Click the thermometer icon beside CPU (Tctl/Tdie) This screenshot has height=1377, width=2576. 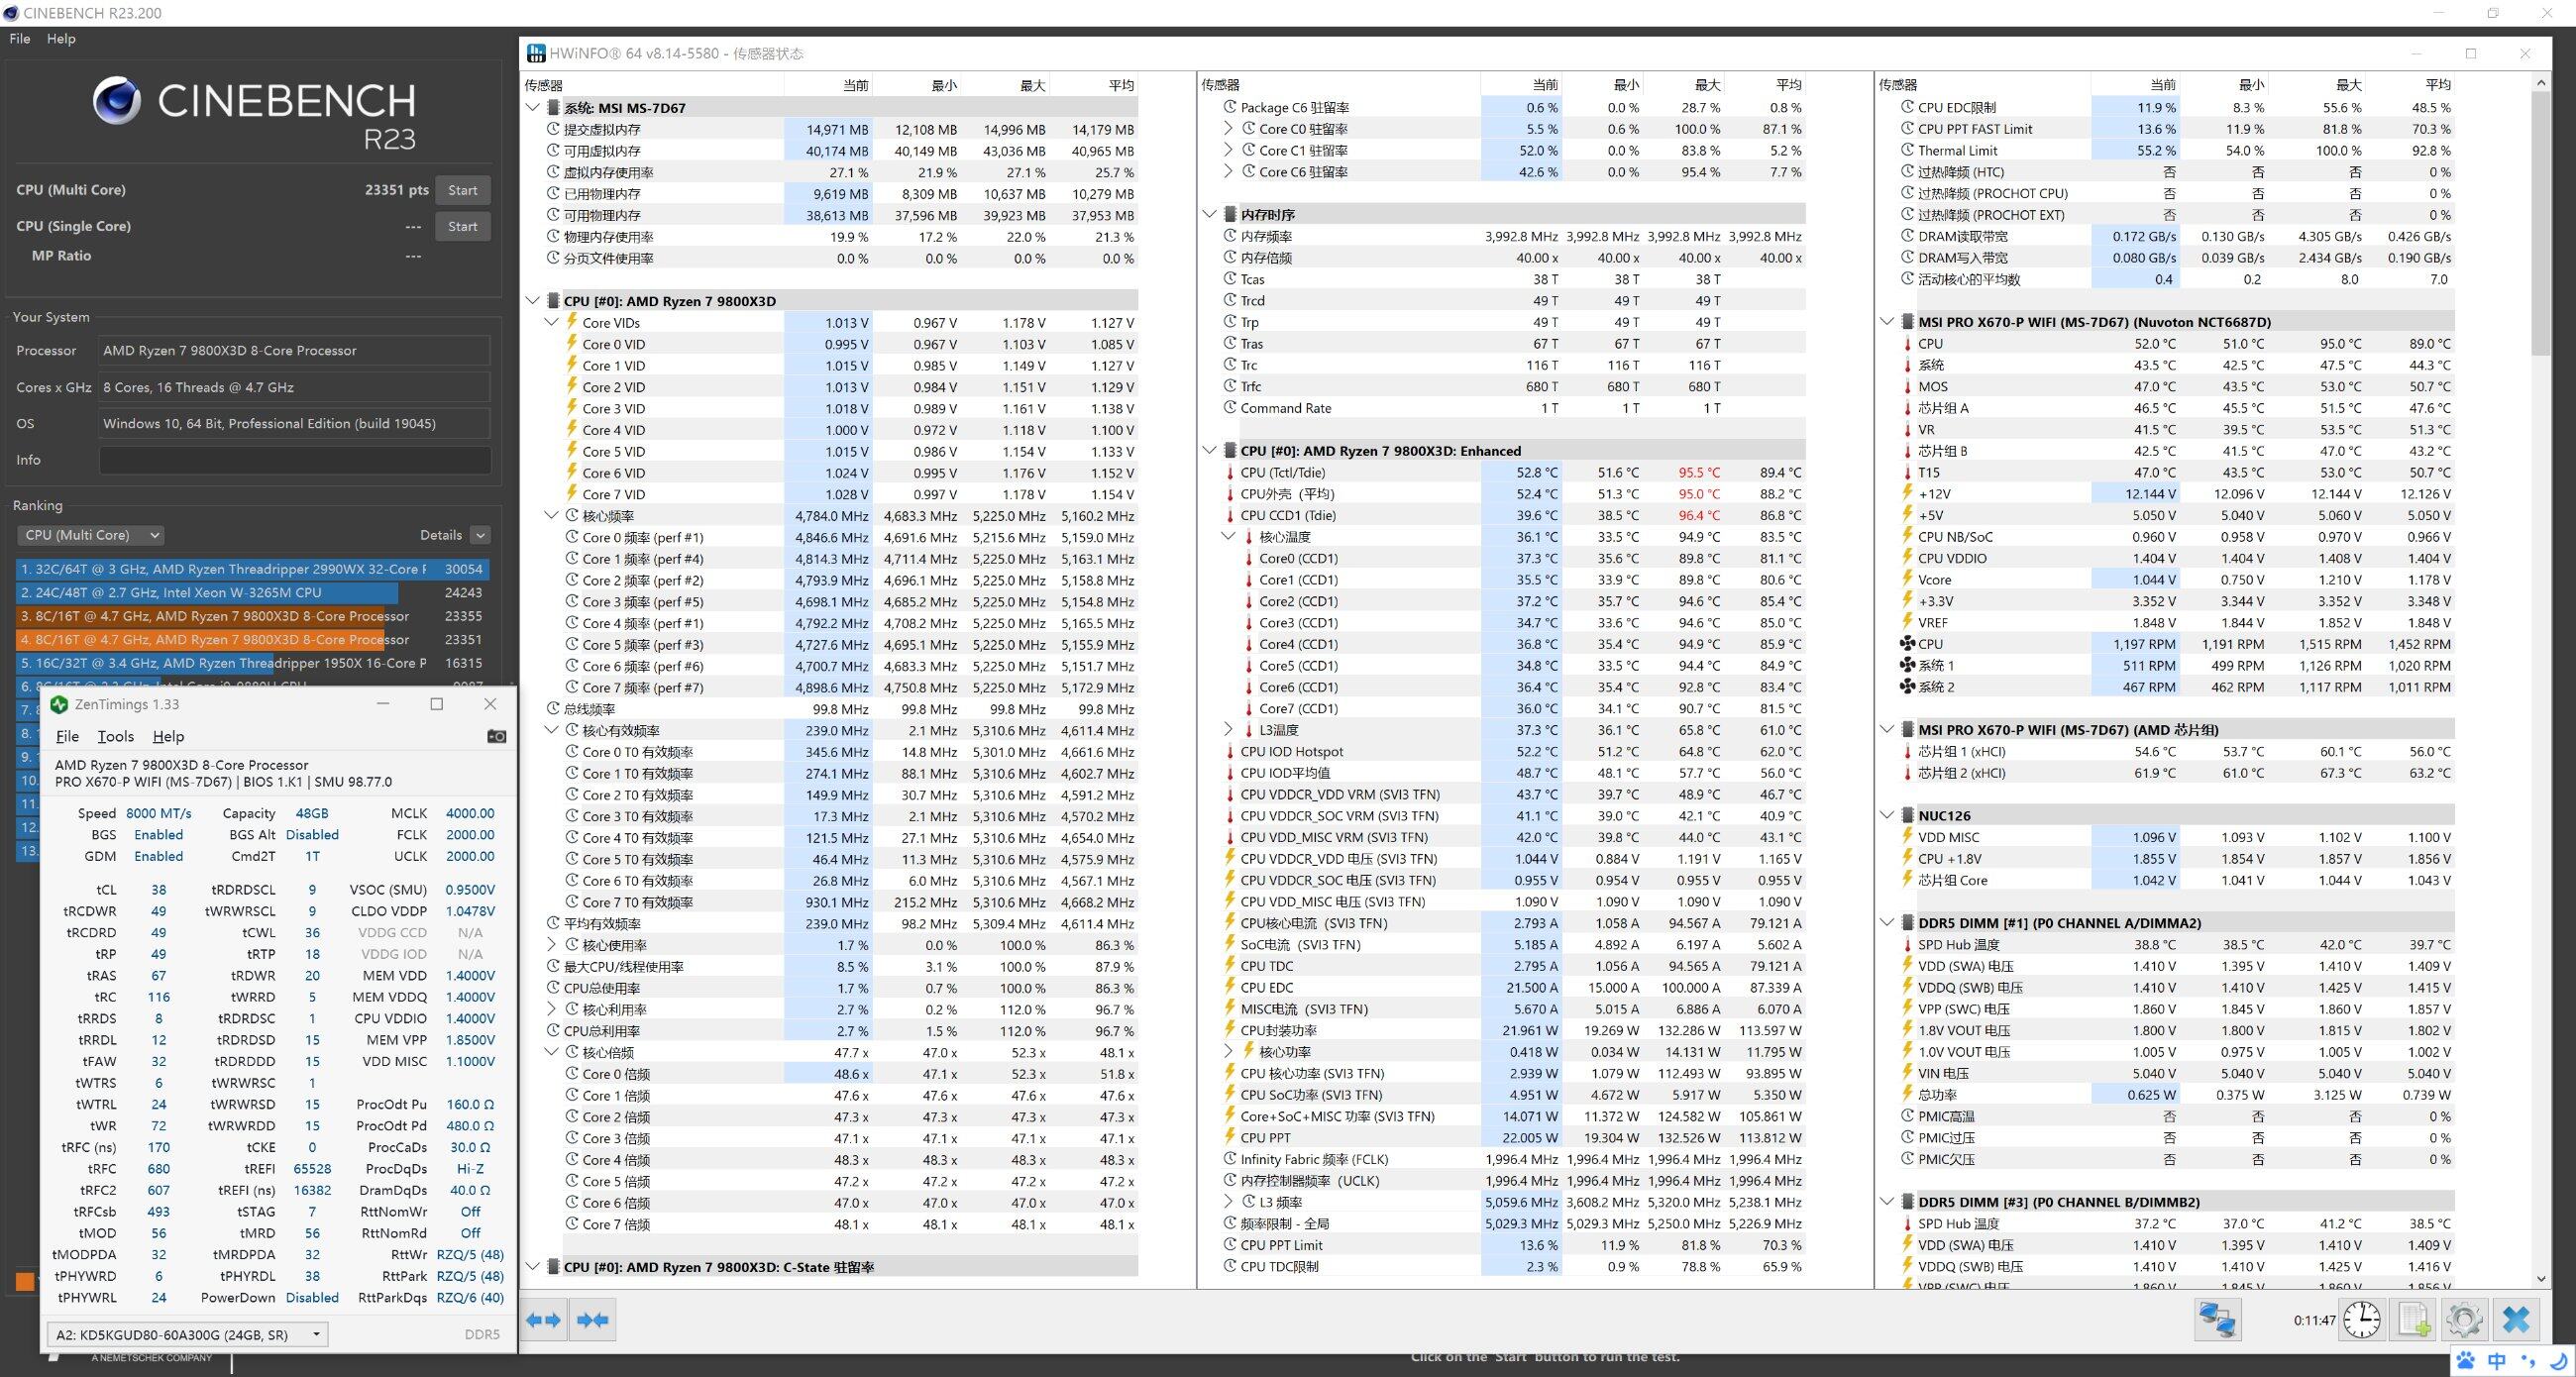coord(1230,472)
